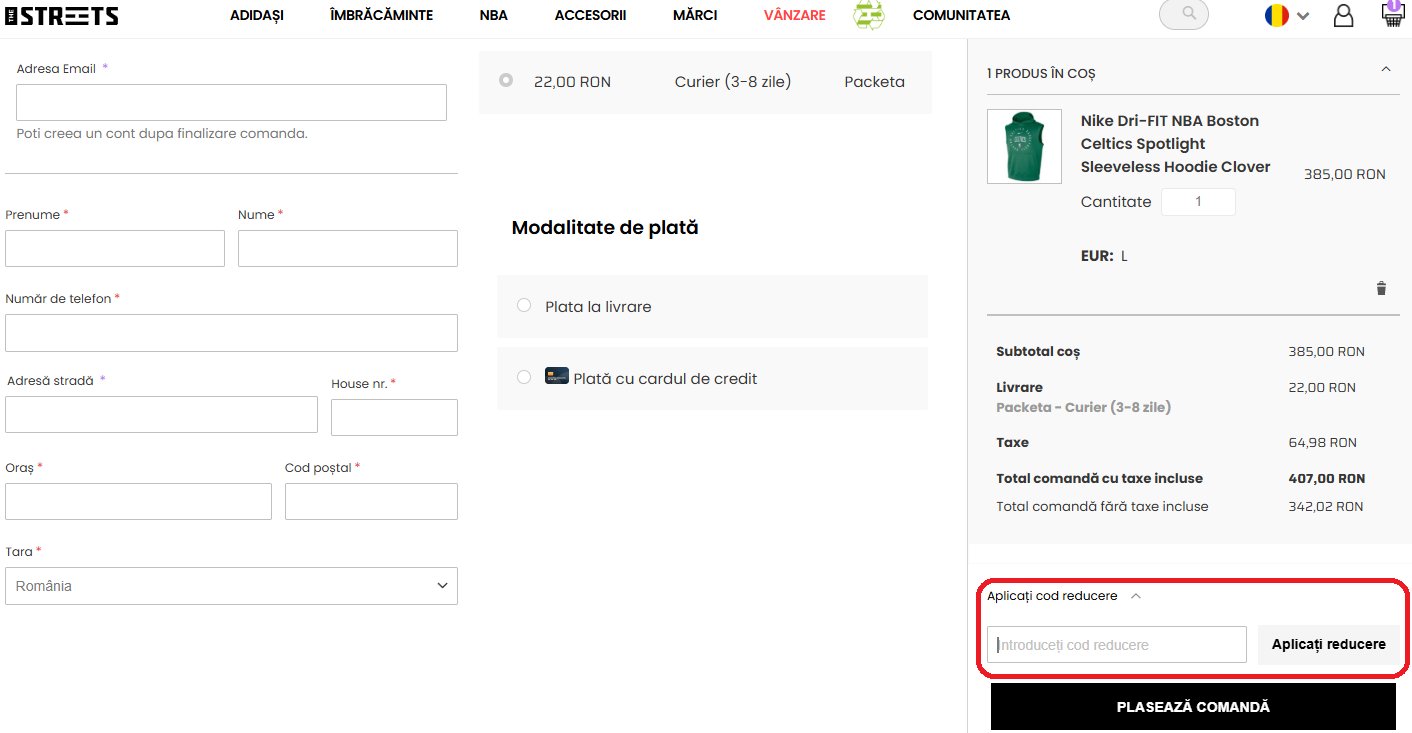Viewport: 1412px width, 733px height.
Task: Select the Plata la livrare radio button
Action: (x=524, y=306)
